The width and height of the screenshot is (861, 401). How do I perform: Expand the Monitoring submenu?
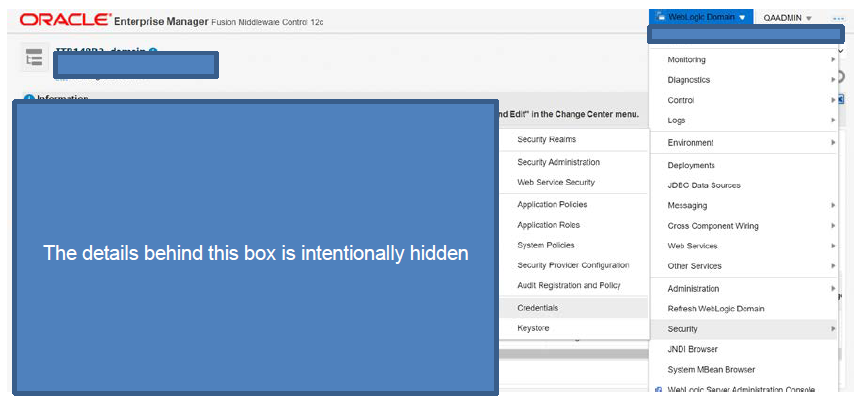point(743,59)
